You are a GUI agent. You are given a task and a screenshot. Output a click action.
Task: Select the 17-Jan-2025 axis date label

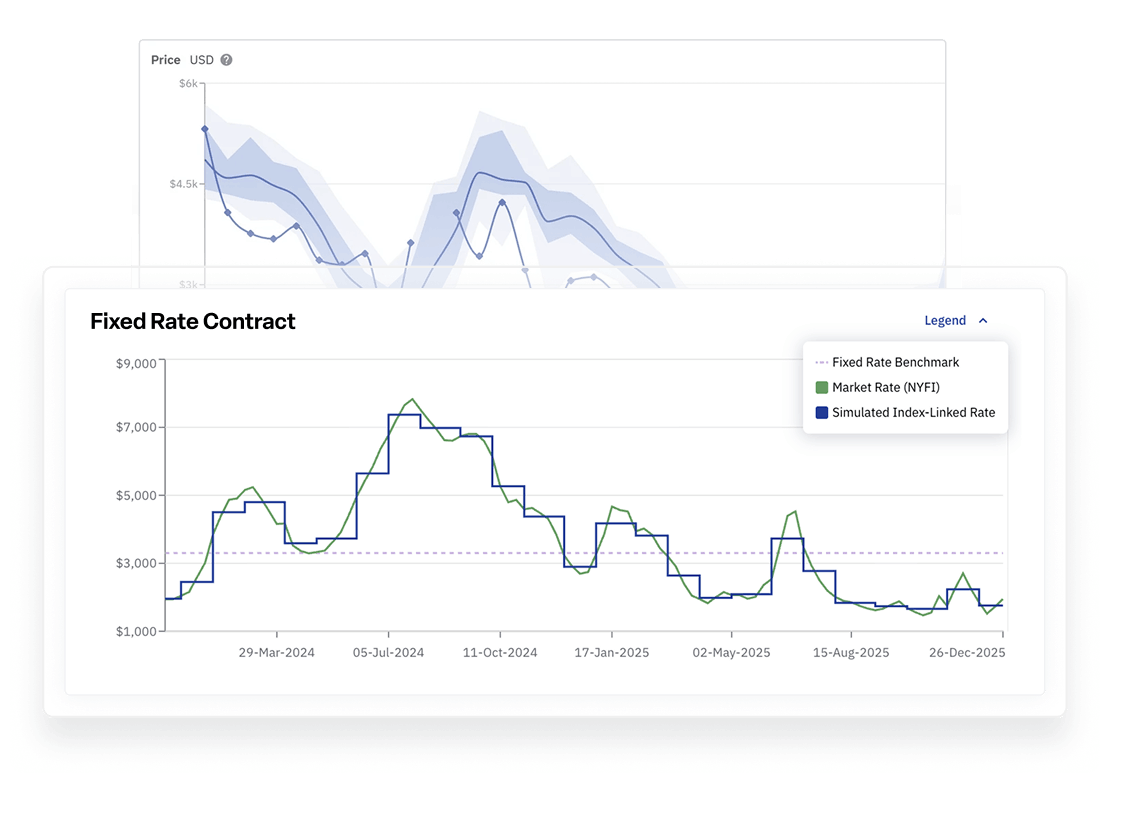[x=612, y=653]
